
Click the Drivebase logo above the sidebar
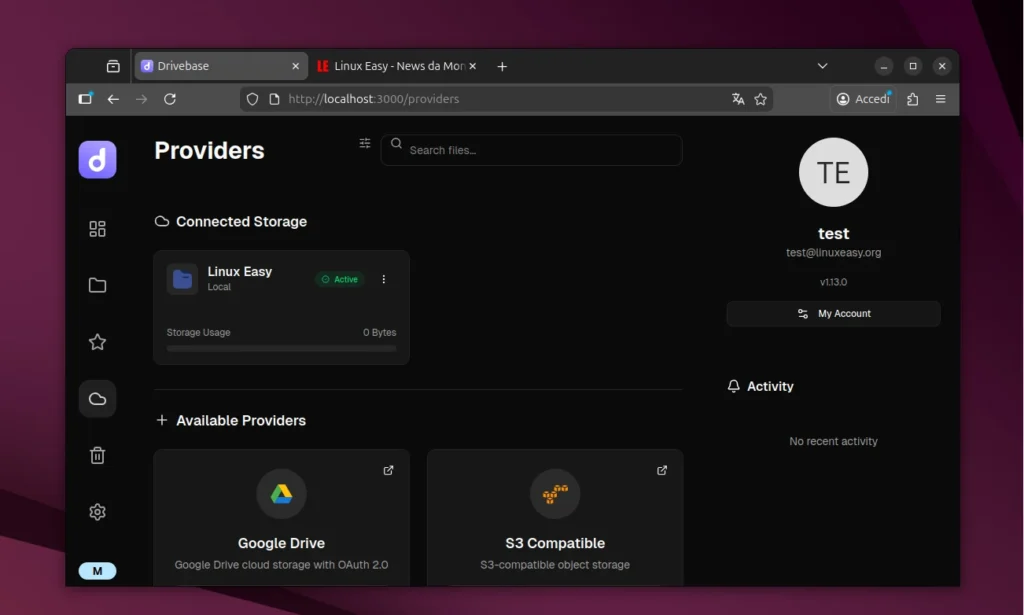[x=97, y=159]
